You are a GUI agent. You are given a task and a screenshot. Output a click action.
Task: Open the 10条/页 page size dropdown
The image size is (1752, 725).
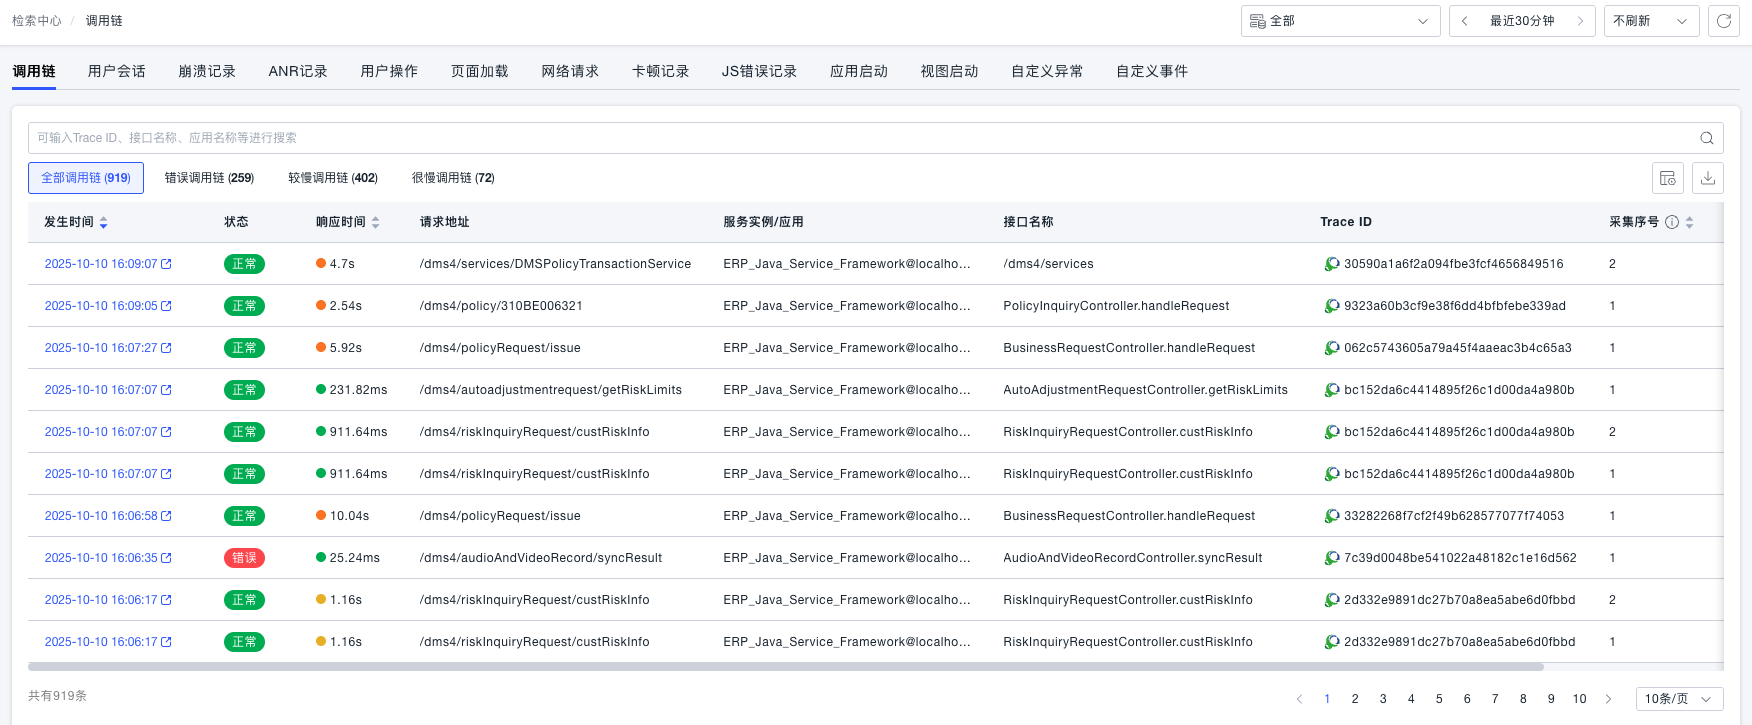tap(1679, 699)
